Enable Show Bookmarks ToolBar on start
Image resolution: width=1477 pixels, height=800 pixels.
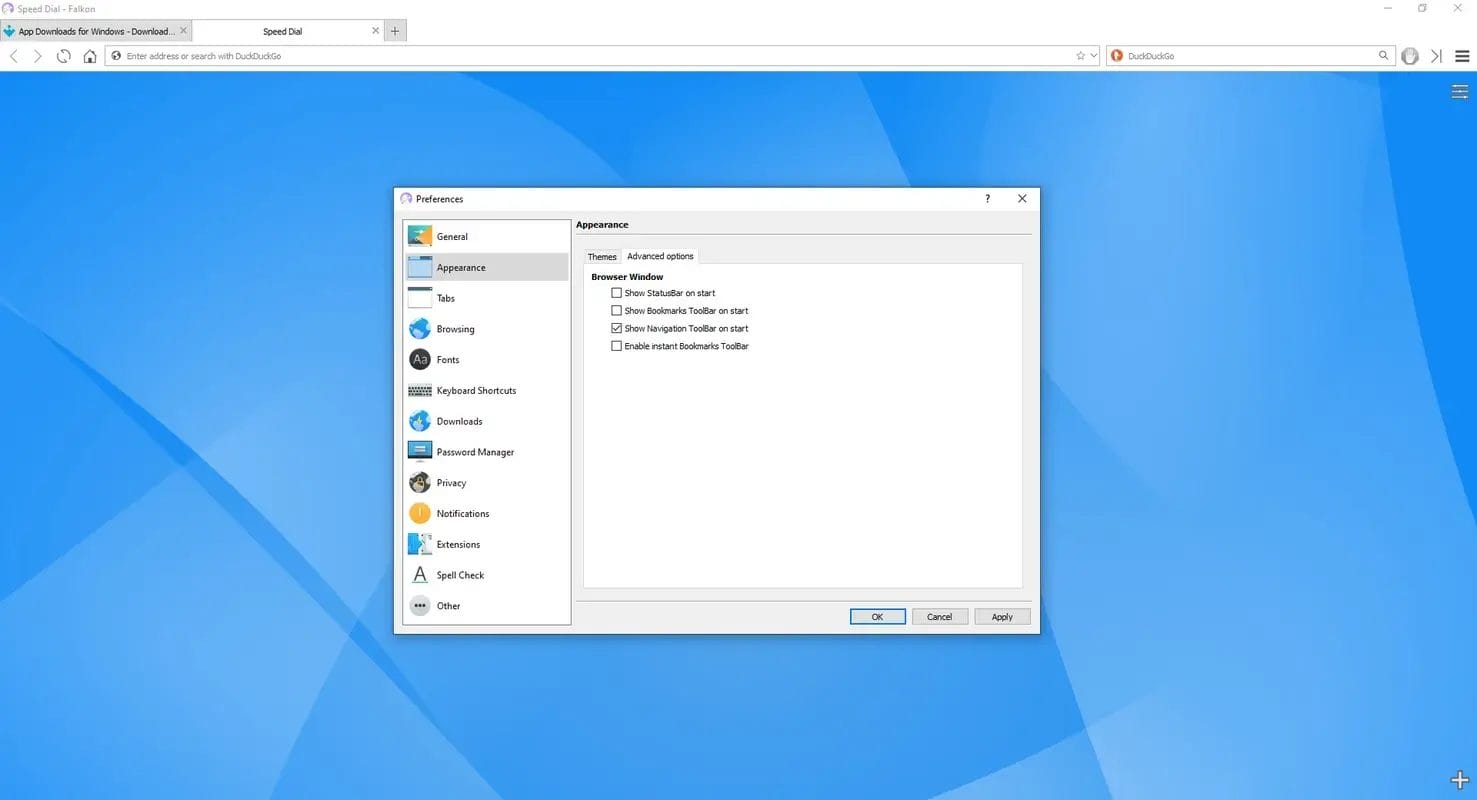click(616, 311)
